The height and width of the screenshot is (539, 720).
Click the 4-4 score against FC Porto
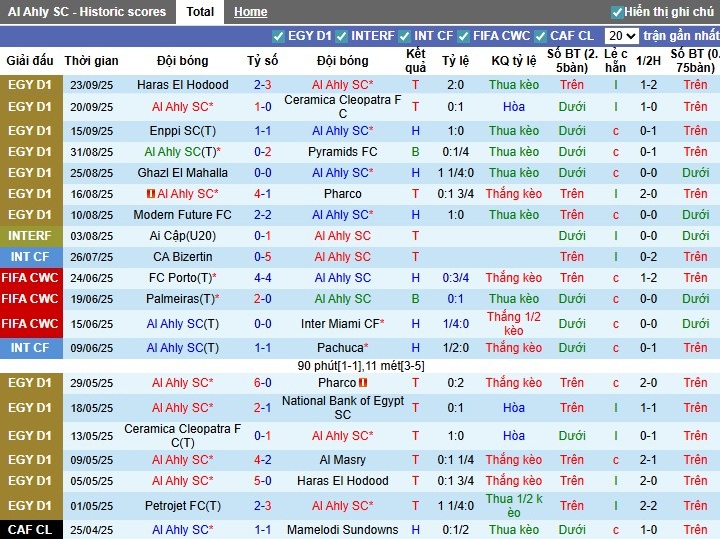coord(262,278)
